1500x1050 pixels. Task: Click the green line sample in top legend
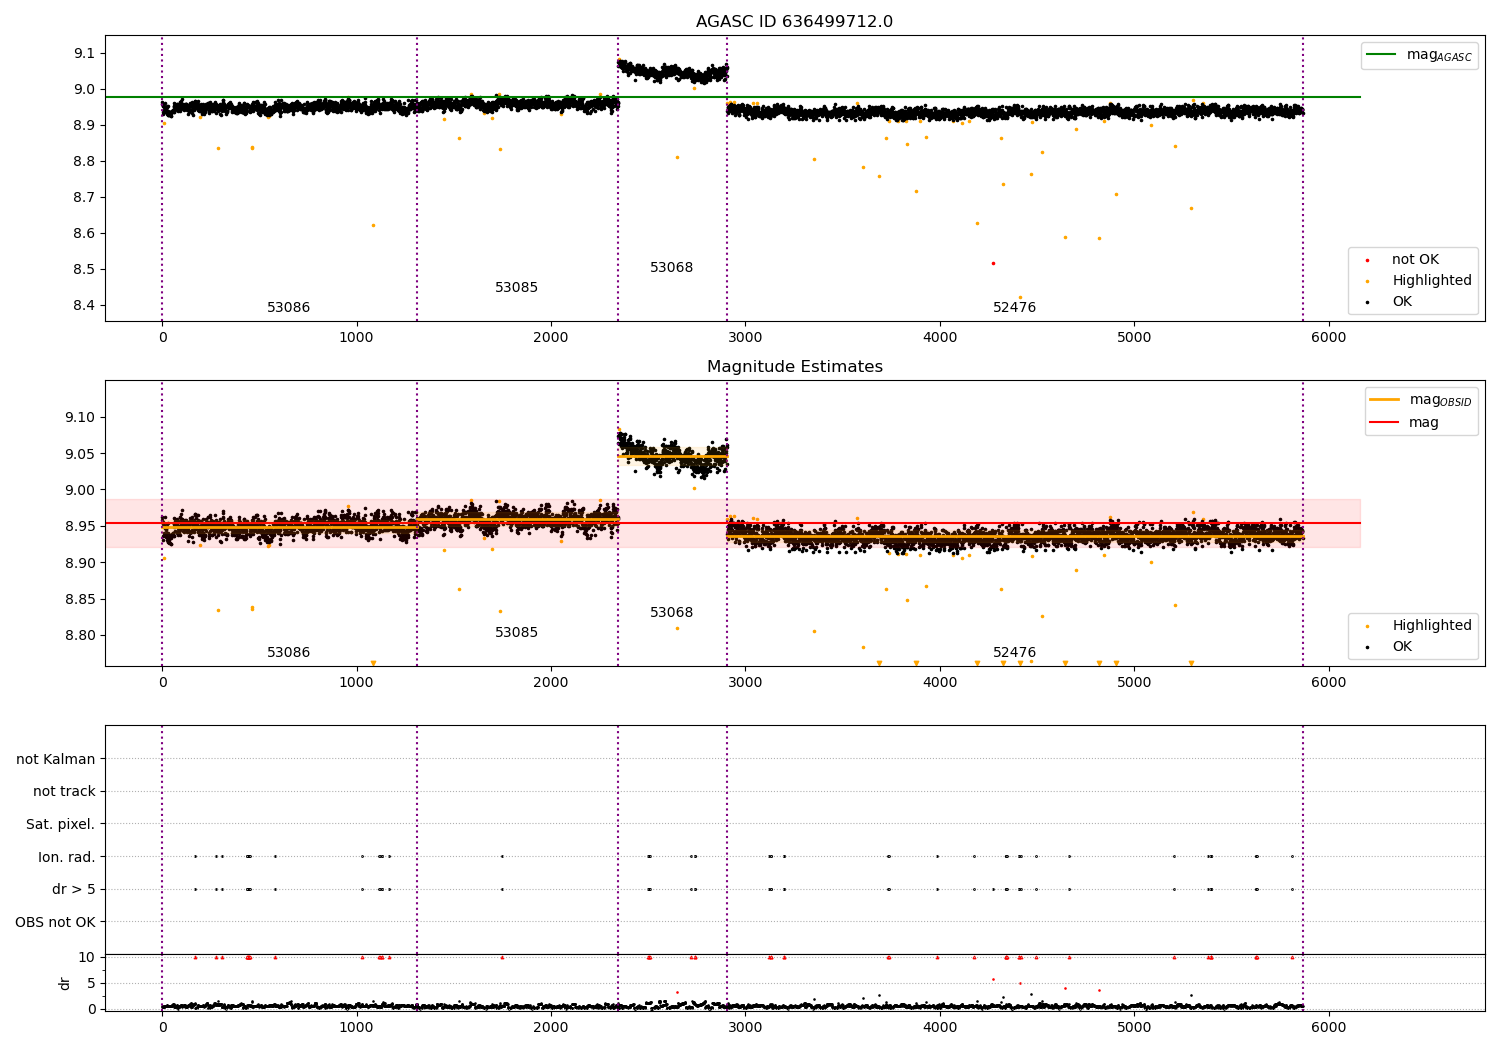click(1383, 55)
